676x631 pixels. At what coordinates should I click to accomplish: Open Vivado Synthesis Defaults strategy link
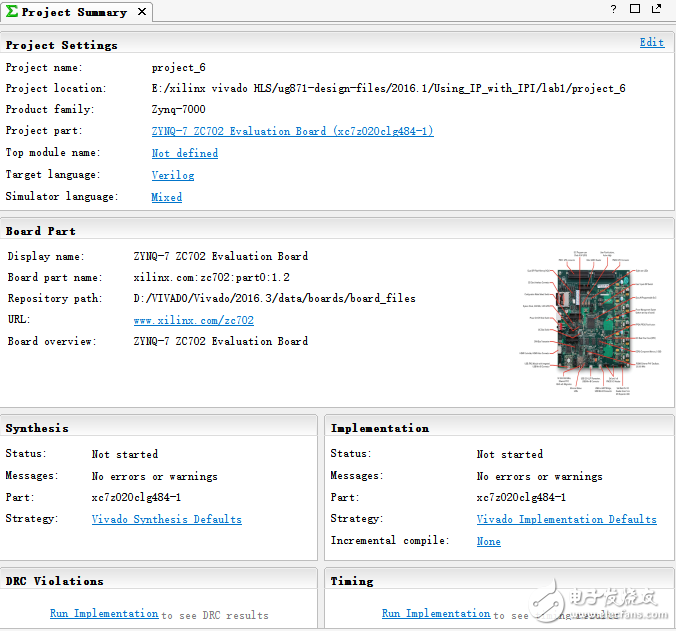point(166,519)
